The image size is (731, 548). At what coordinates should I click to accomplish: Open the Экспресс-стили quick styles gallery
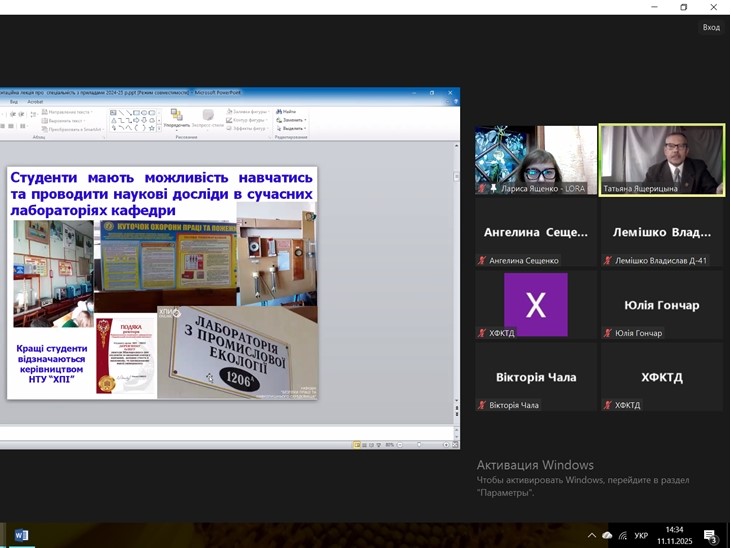pyautogui.click(x=208, y=119)
